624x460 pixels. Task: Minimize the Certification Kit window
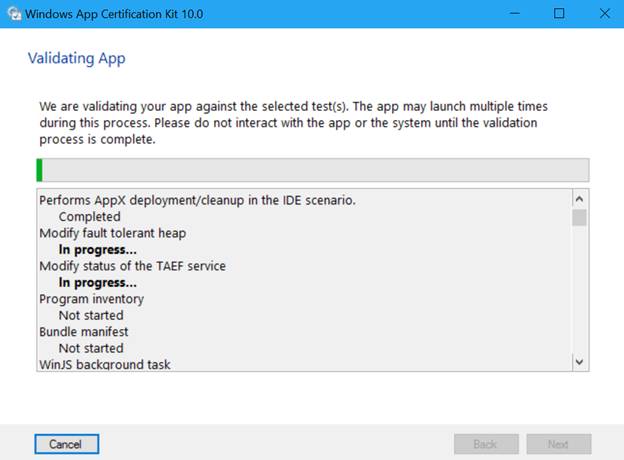pos(515,14)
